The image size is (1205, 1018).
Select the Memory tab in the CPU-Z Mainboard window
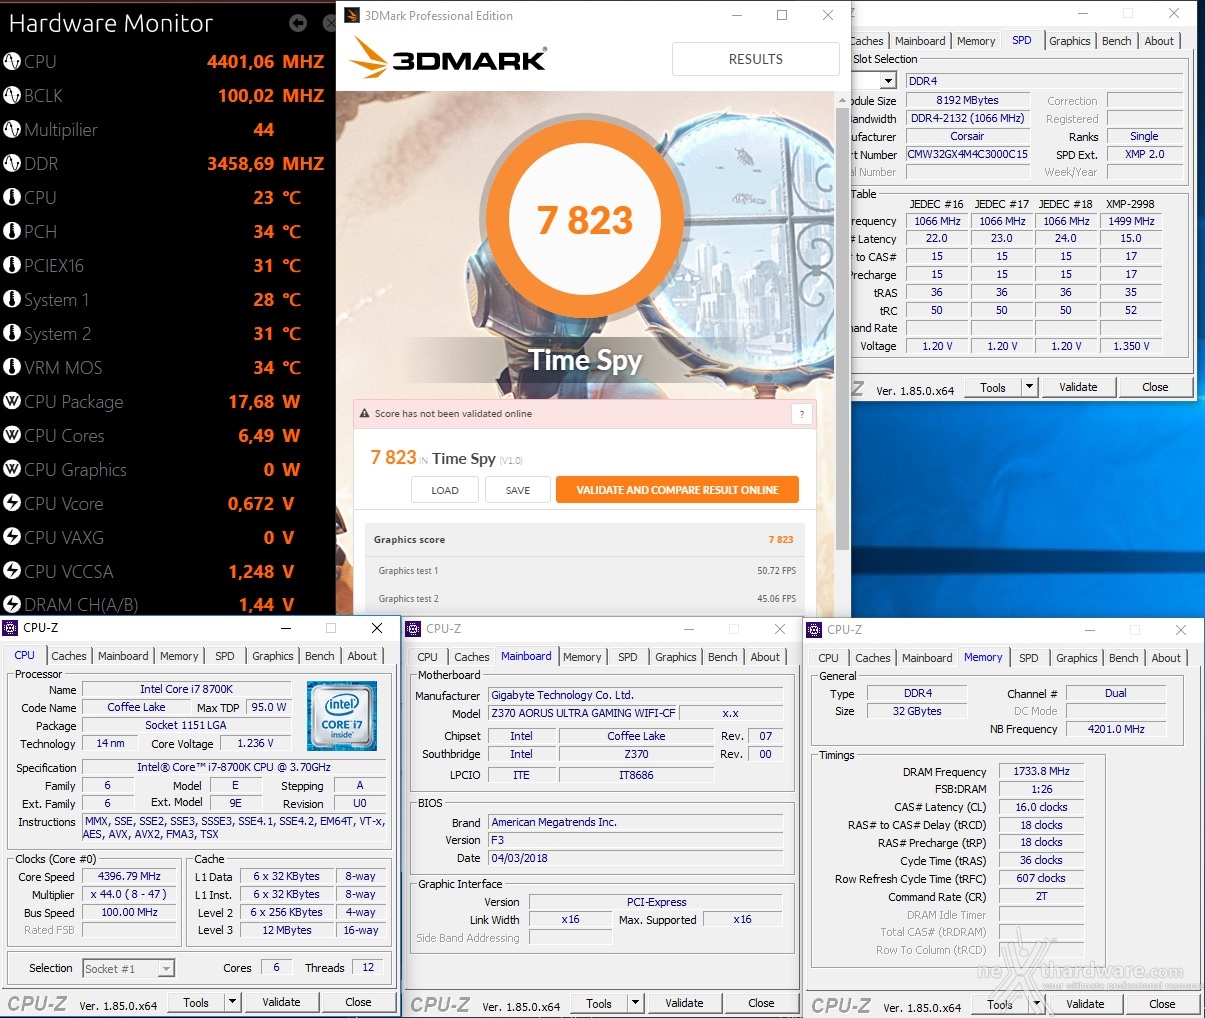pos(582,657)
